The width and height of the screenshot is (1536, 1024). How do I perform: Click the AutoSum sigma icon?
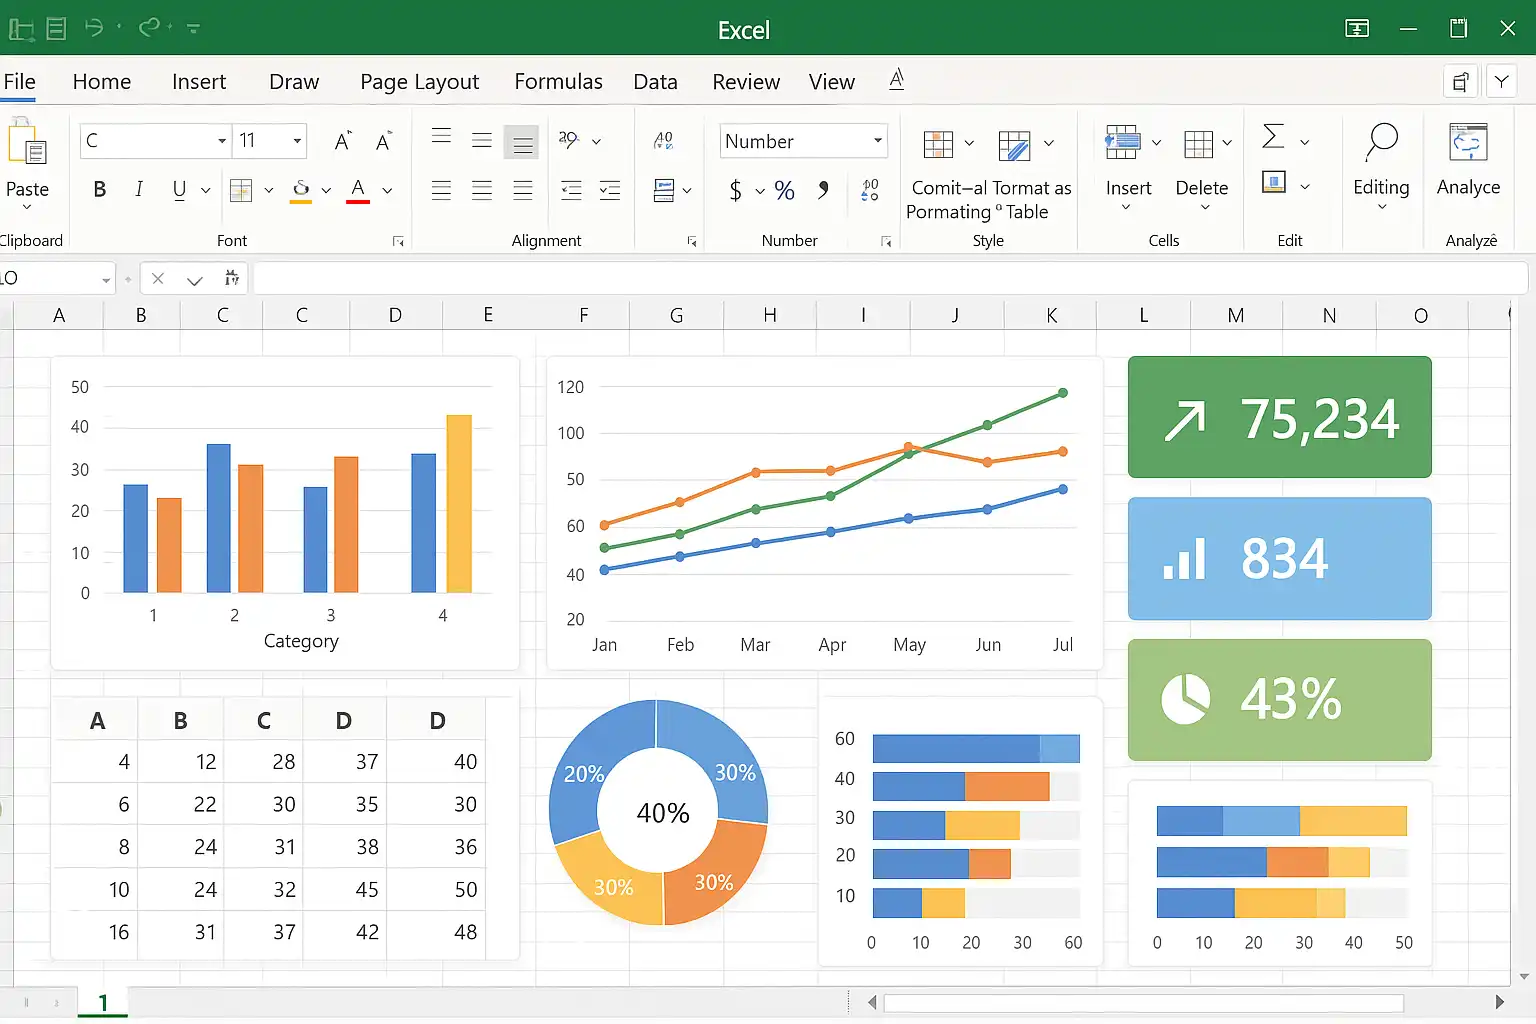pyautogui.click(x=1273, y=137)
